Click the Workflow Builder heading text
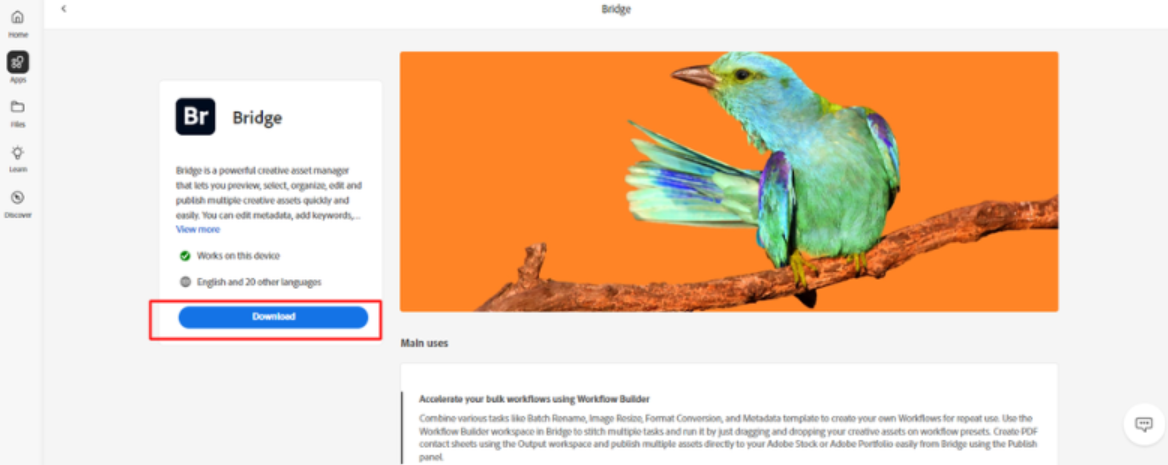 click(532, 399)
